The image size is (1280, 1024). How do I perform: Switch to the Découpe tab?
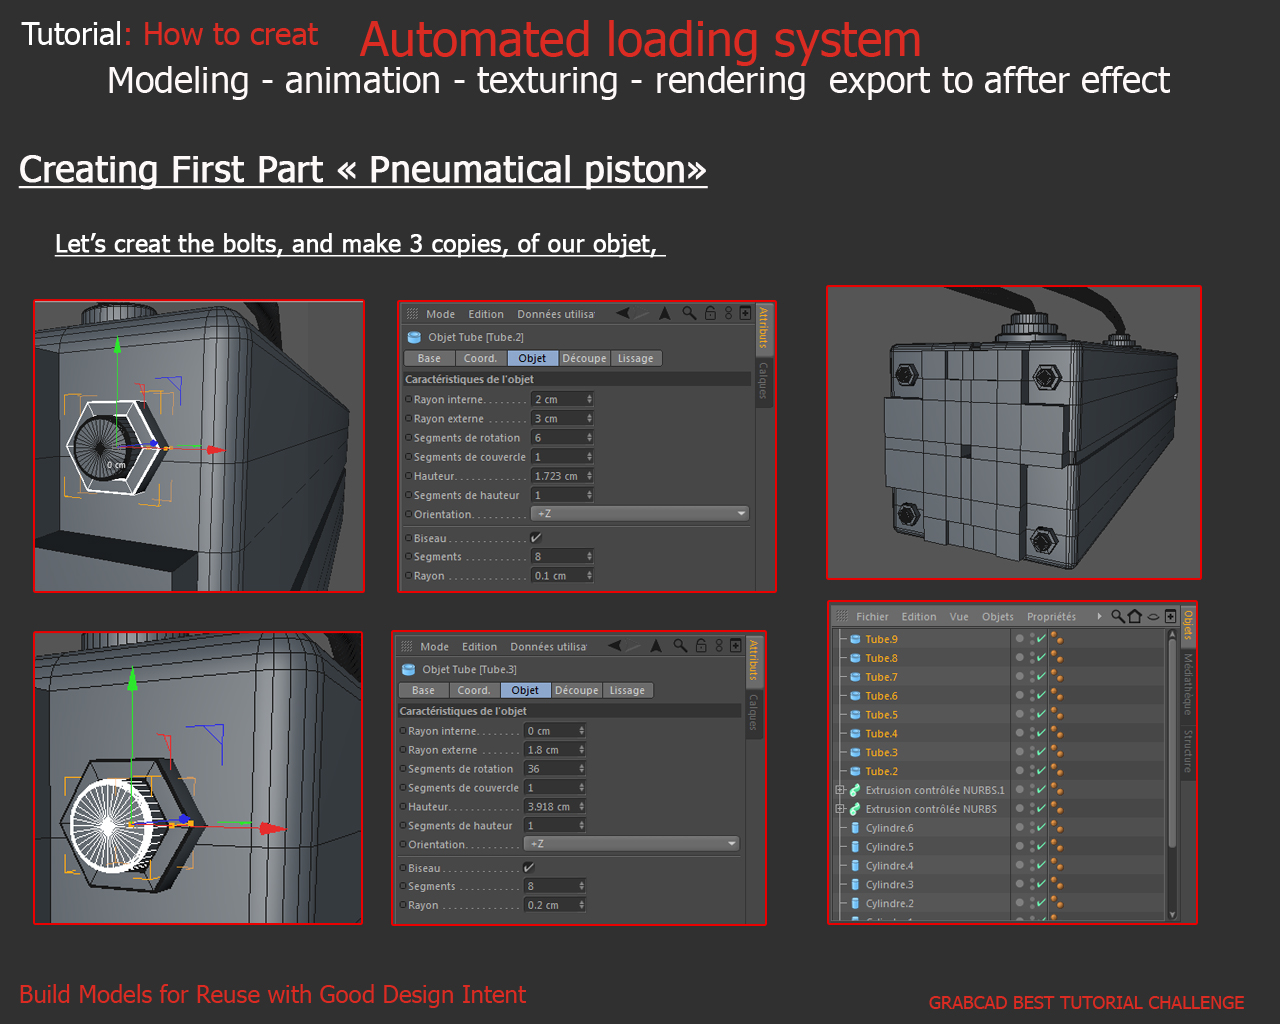584,357
